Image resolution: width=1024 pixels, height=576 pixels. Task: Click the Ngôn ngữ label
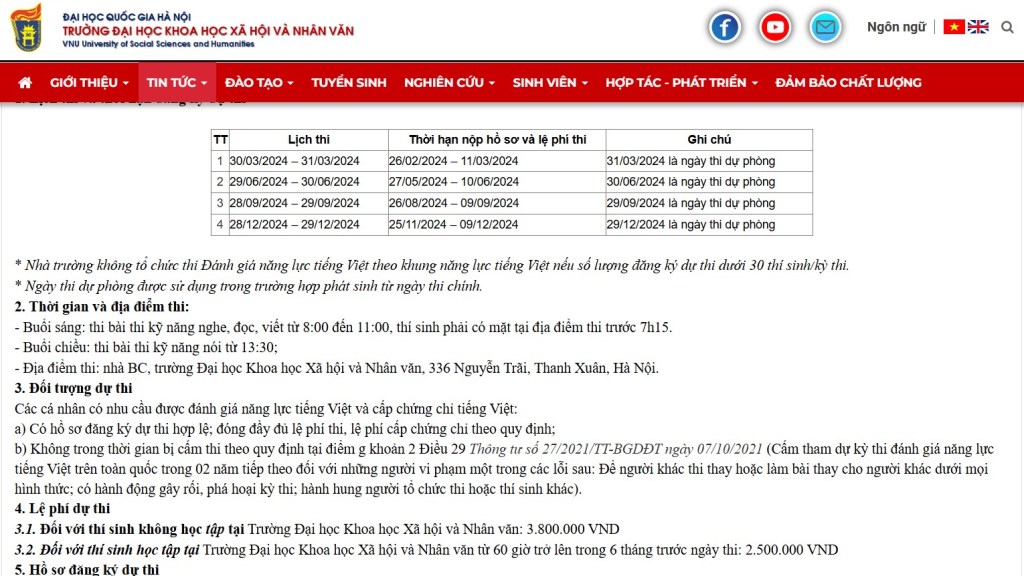tap(896, 27)
